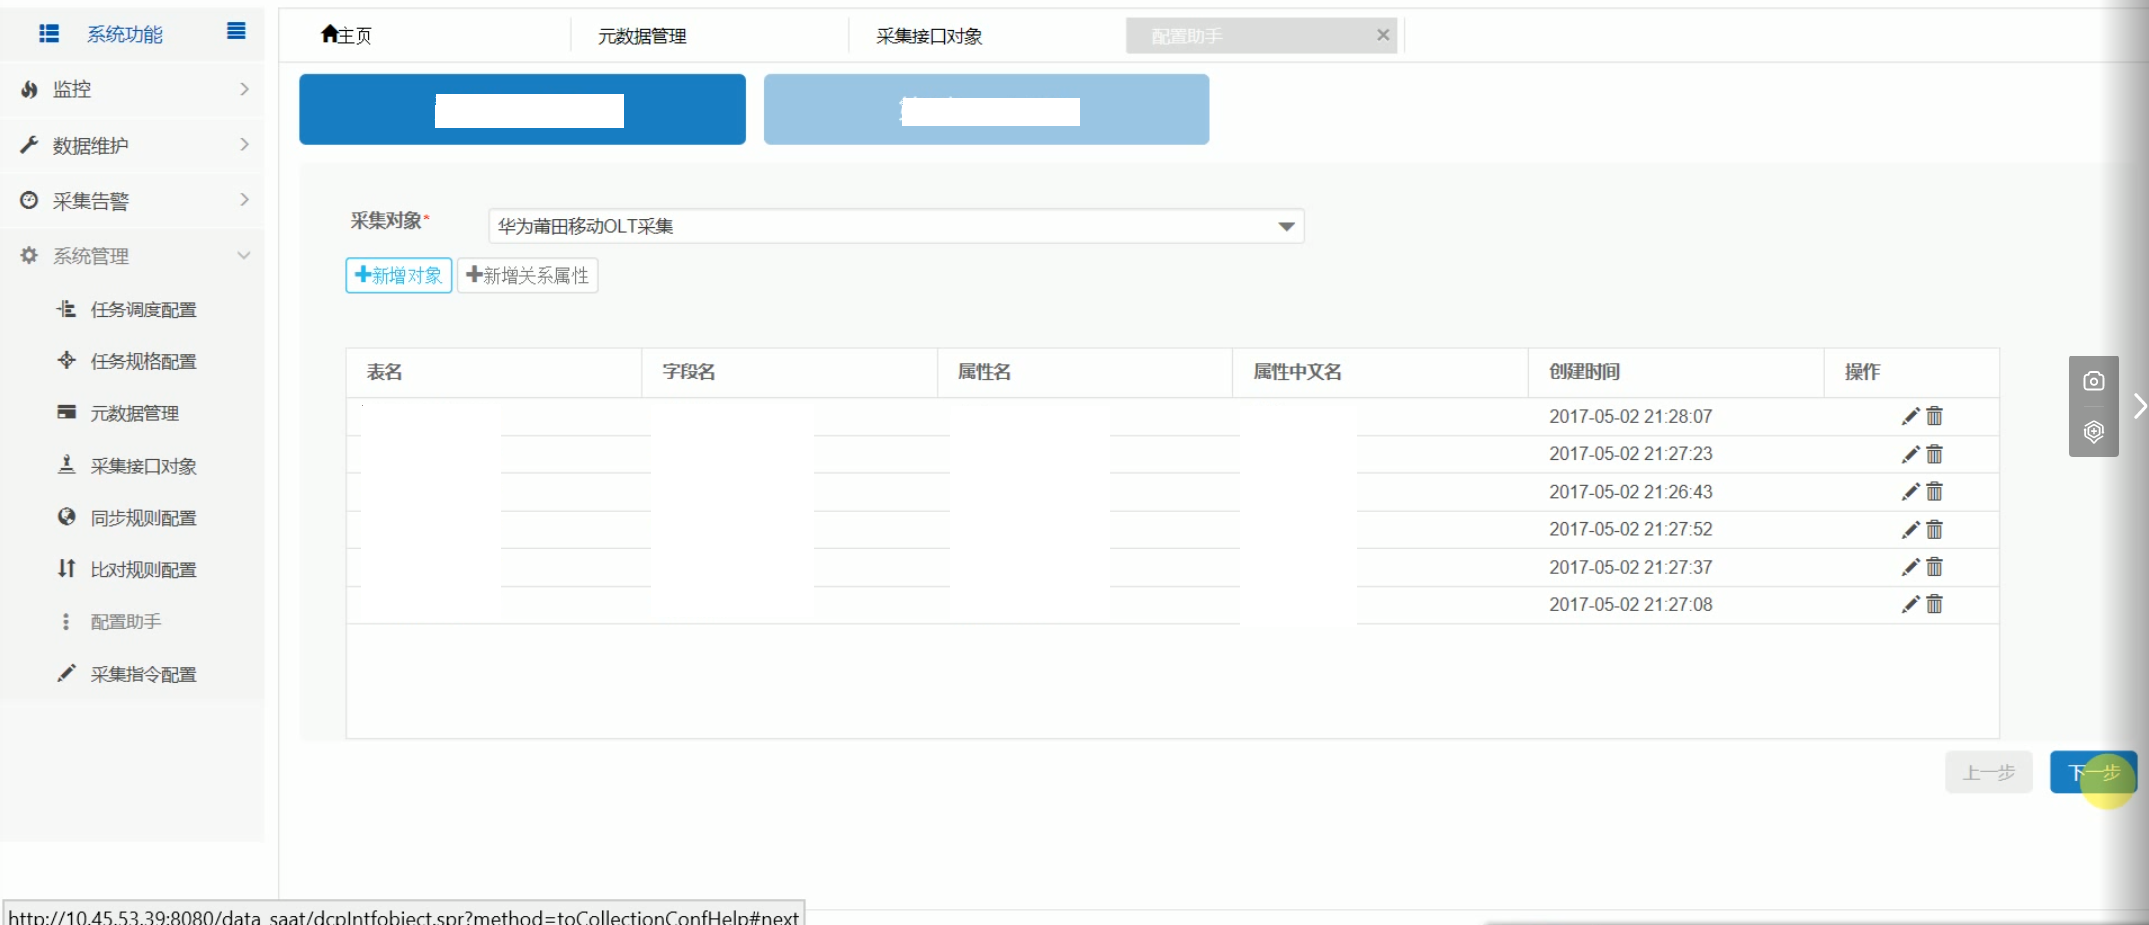Click the 系统功能 list icon
Viewport: 2149px width, 925px height.
(49, 34)
